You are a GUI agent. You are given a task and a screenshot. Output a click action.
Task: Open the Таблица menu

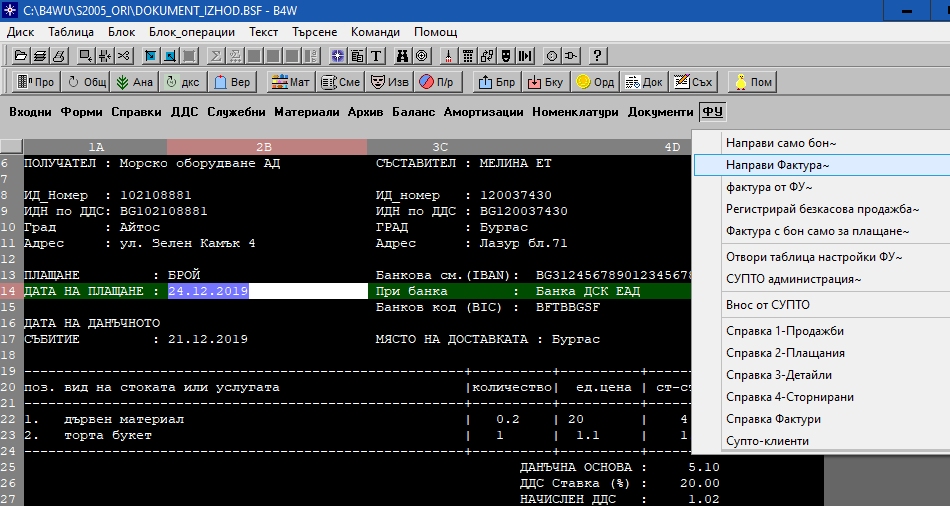click(x=71, y=32)
